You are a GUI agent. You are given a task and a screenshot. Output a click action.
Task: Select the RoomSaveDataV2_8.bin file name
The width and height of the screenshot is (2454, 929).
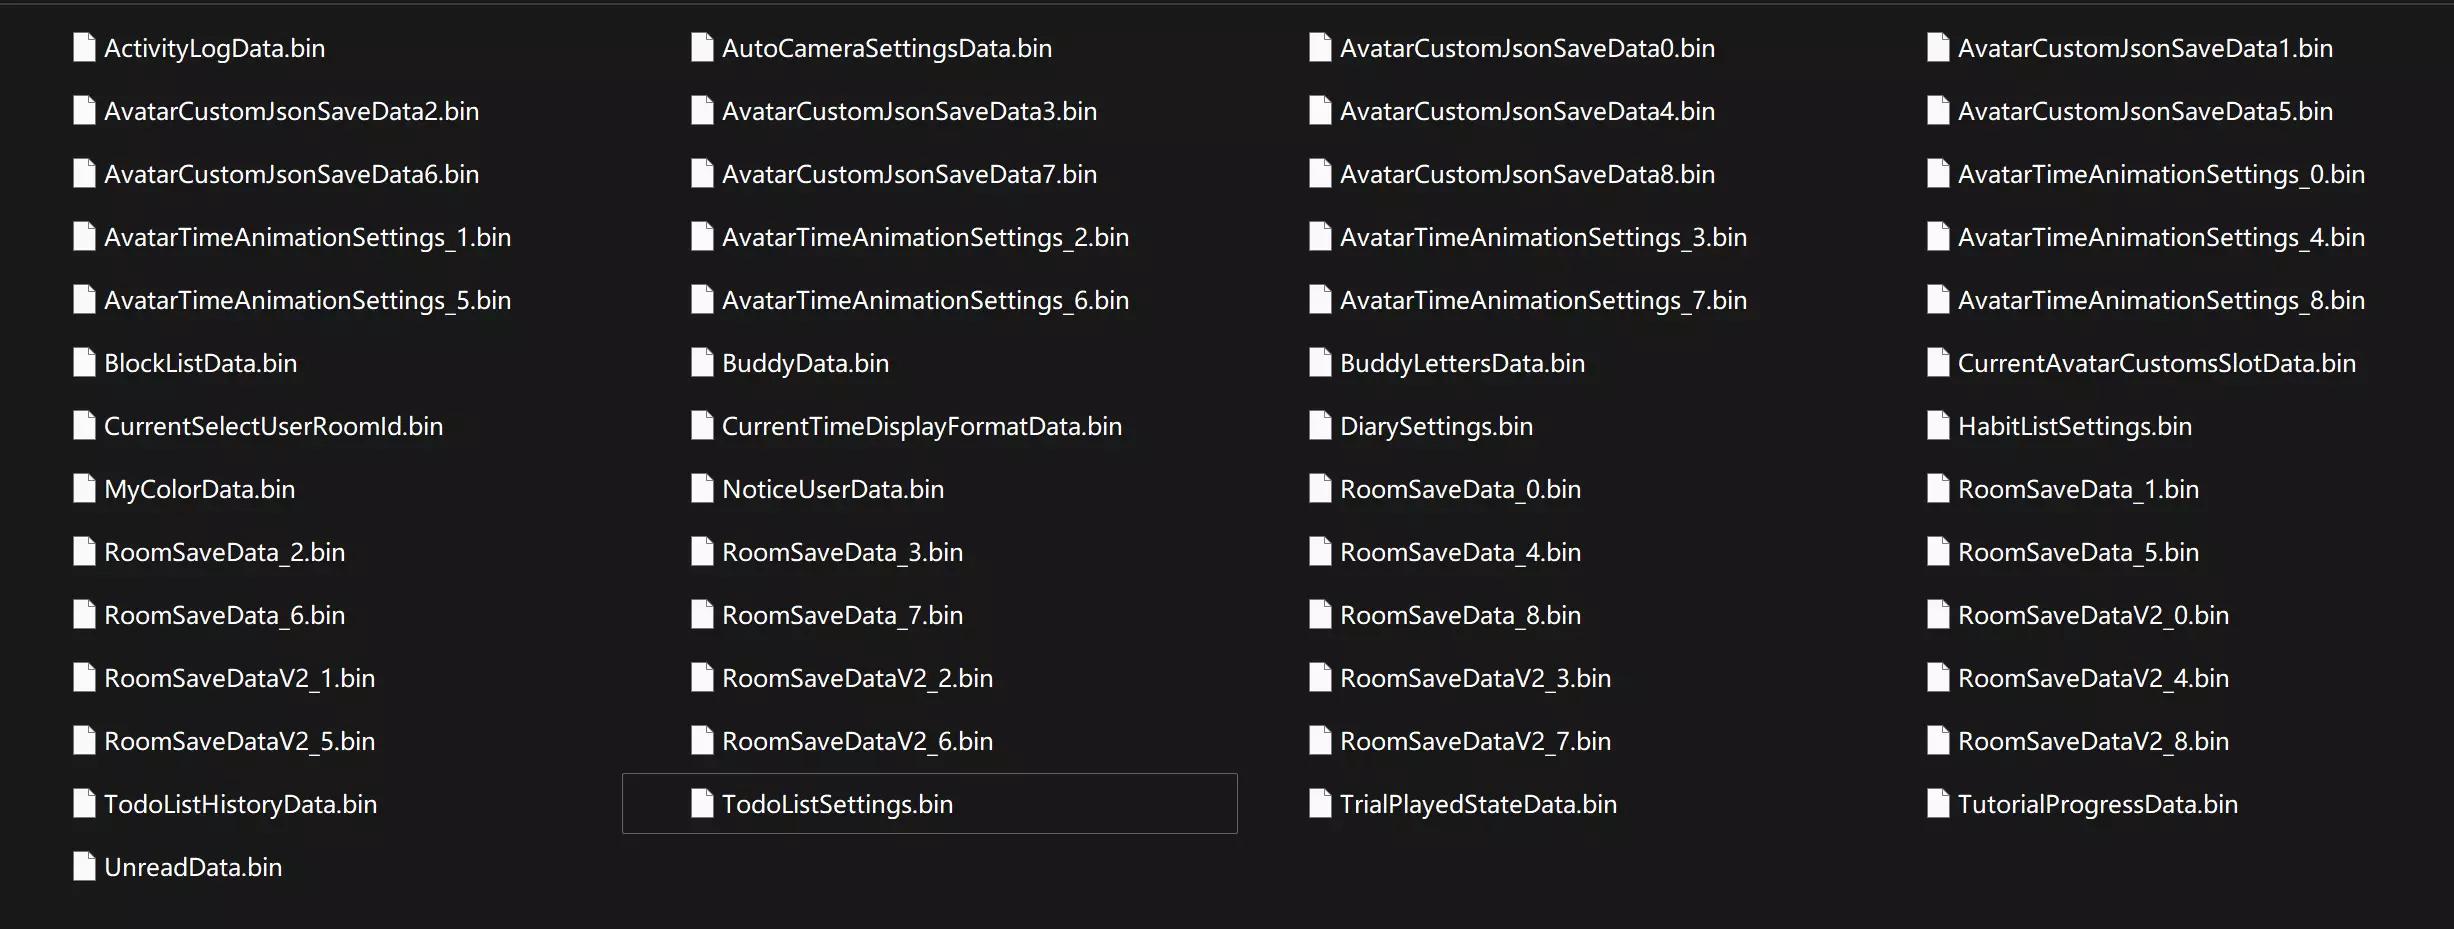2093,741
